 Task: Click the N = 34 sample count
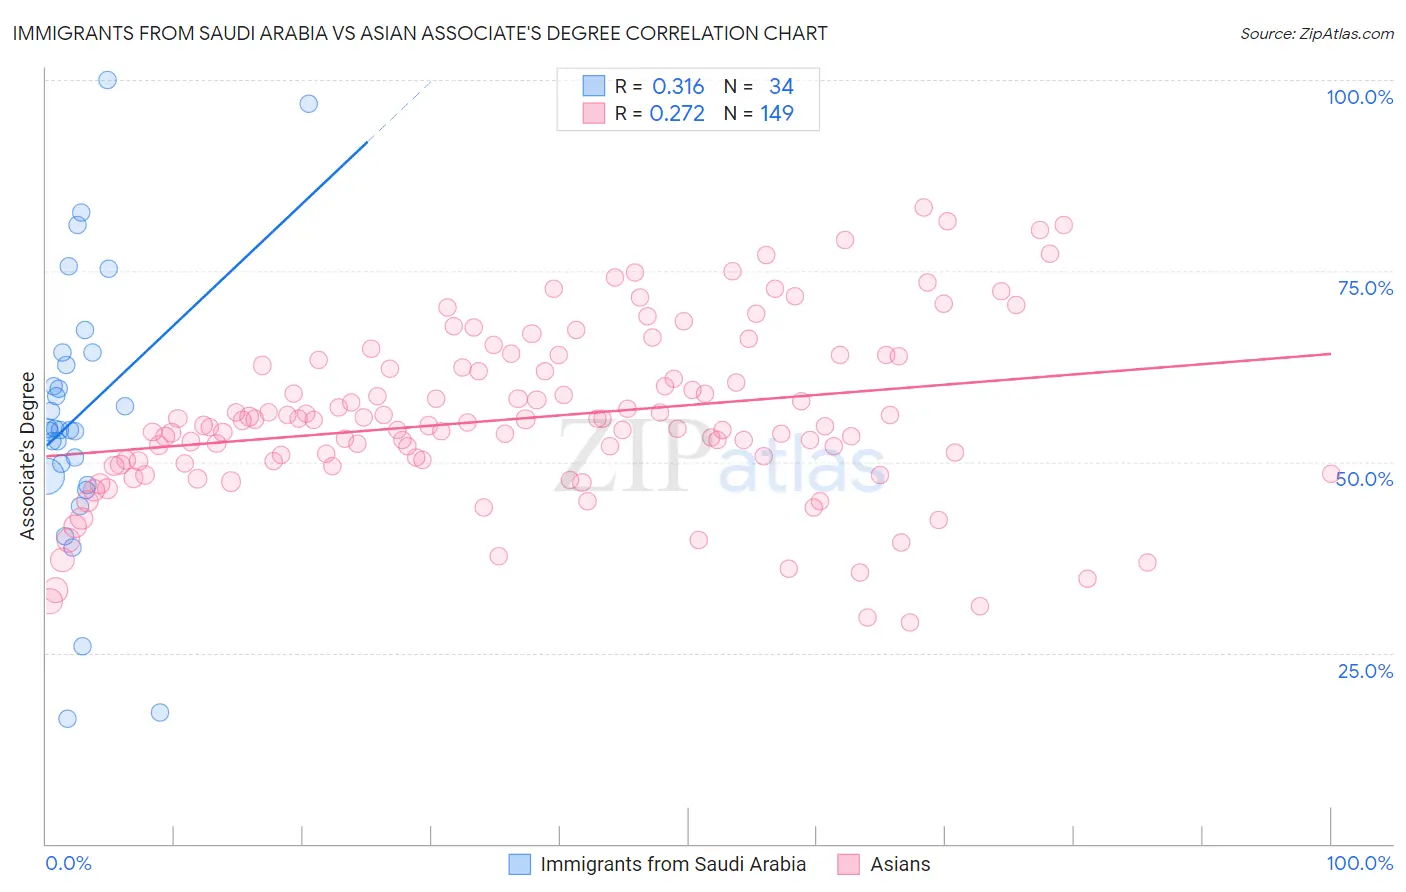coord(759,86)
